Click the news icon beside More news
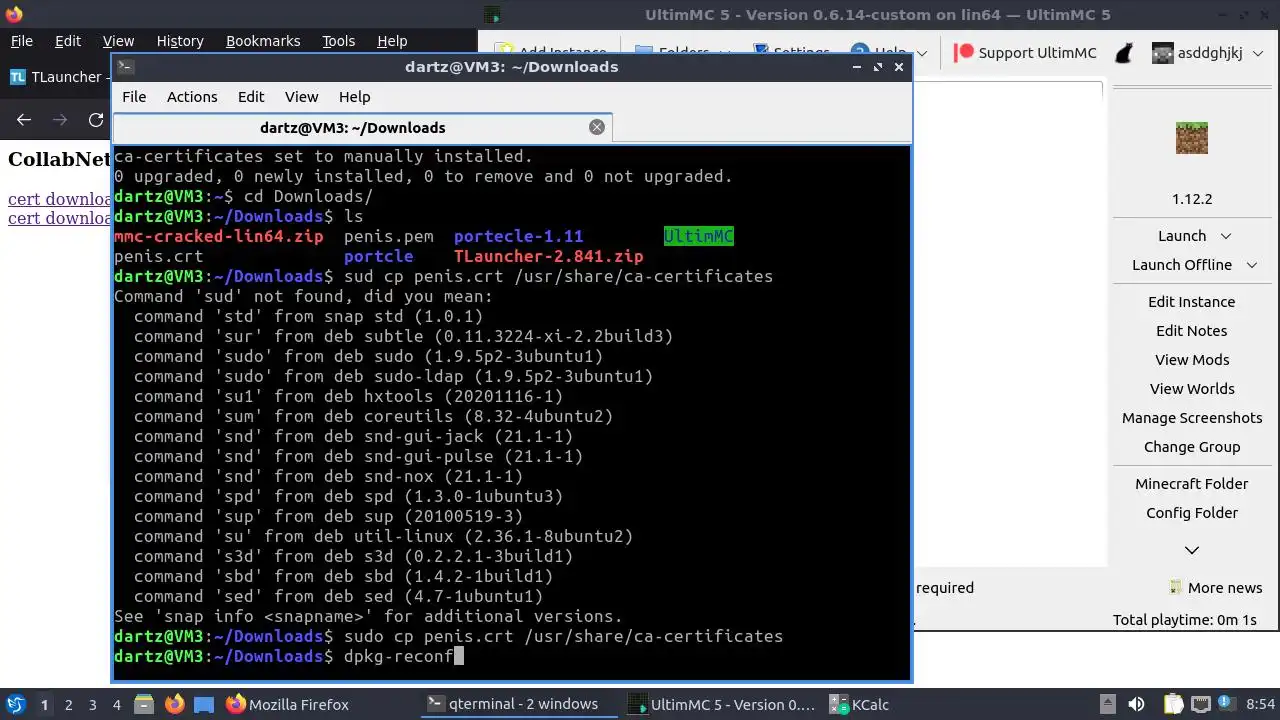This screenshot has width=1280, height=720. tap(1176, 588)
